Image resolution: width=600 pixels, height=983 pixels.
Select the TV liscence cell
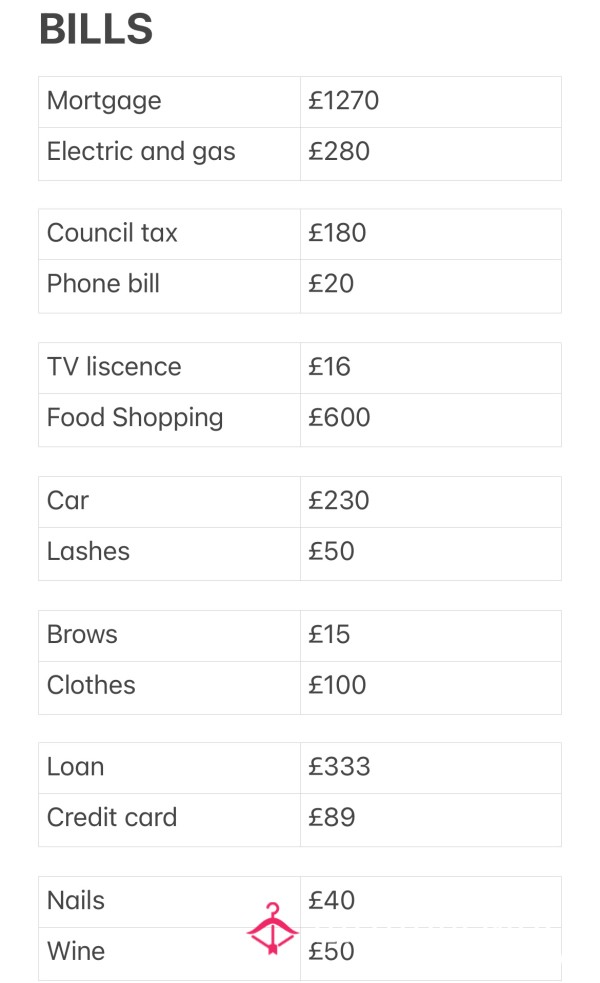[169, 368]
